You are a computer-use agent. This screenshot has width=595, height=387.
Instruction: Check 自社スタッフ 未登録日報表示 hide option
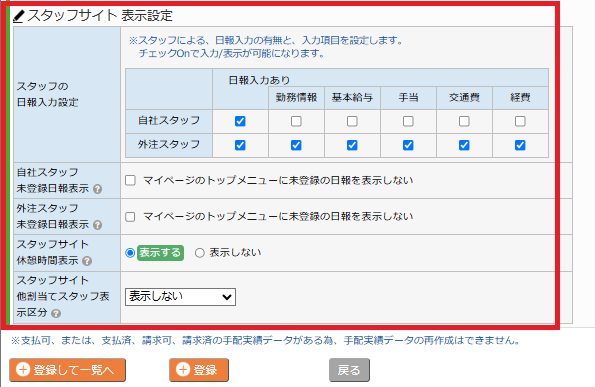tap(130, 180)
